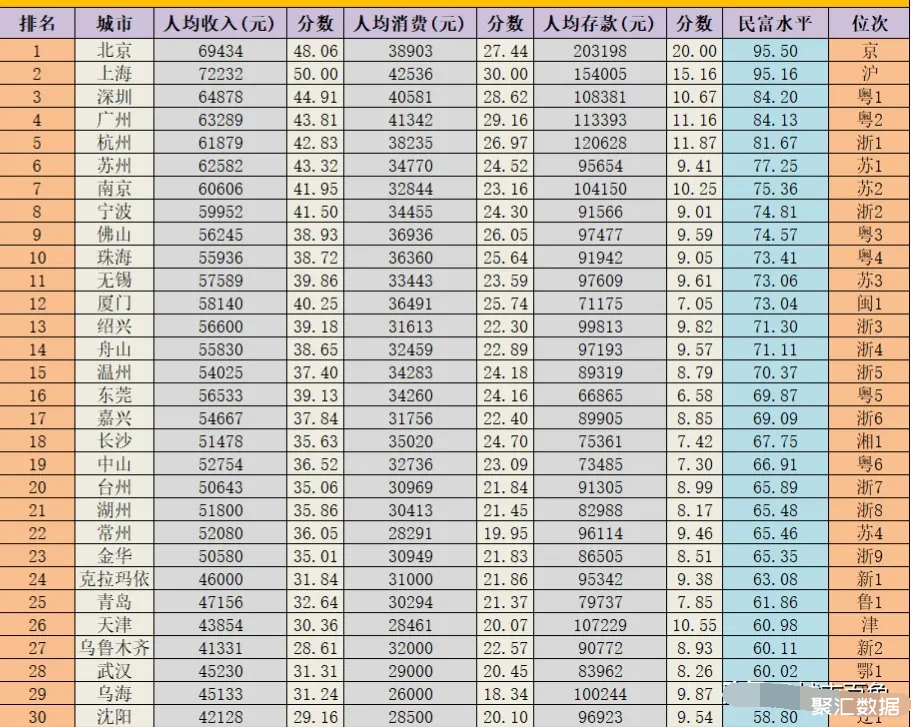Select the 位次 header cell
911x727 pixels.
click(870, 24)
